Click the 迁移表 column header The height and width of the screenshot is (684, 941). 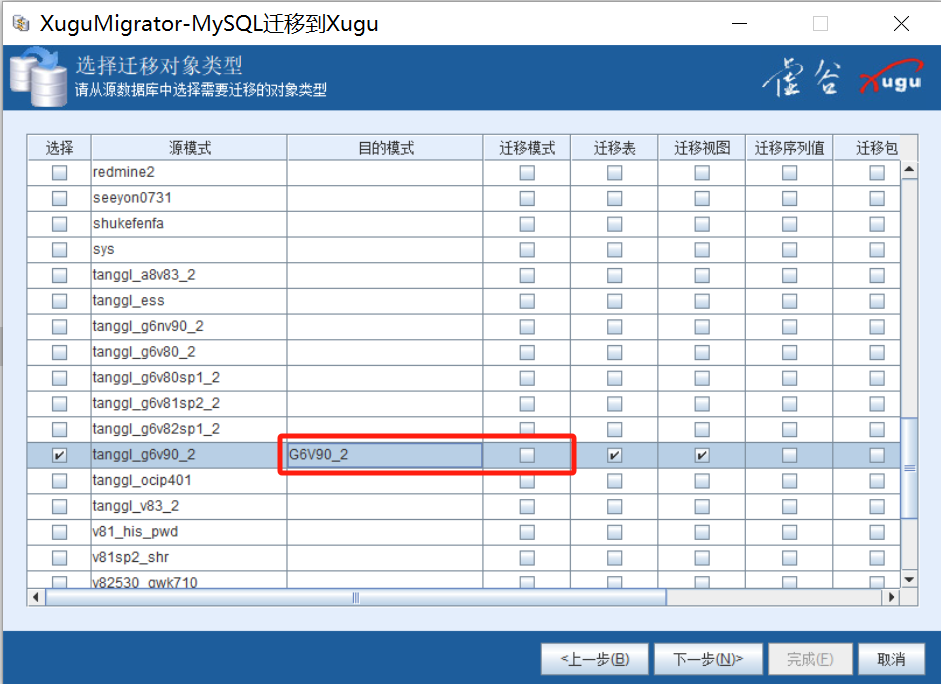tap(615, 148)
